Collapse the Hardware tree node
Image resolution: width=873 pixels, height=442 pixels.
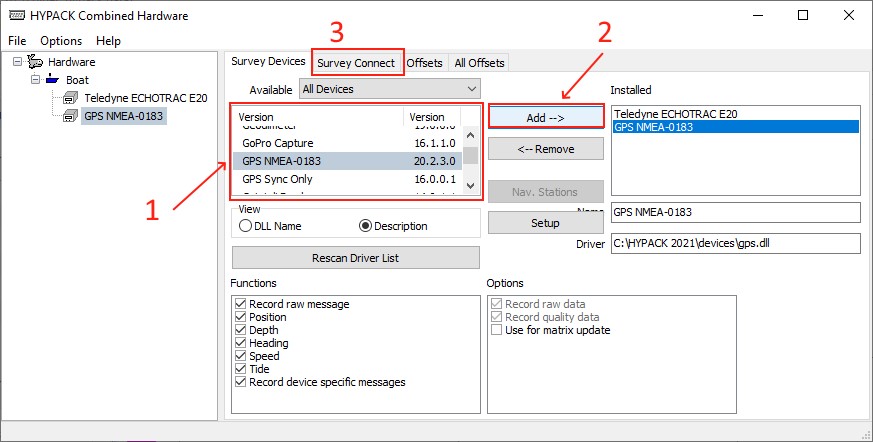click(17, 62)
